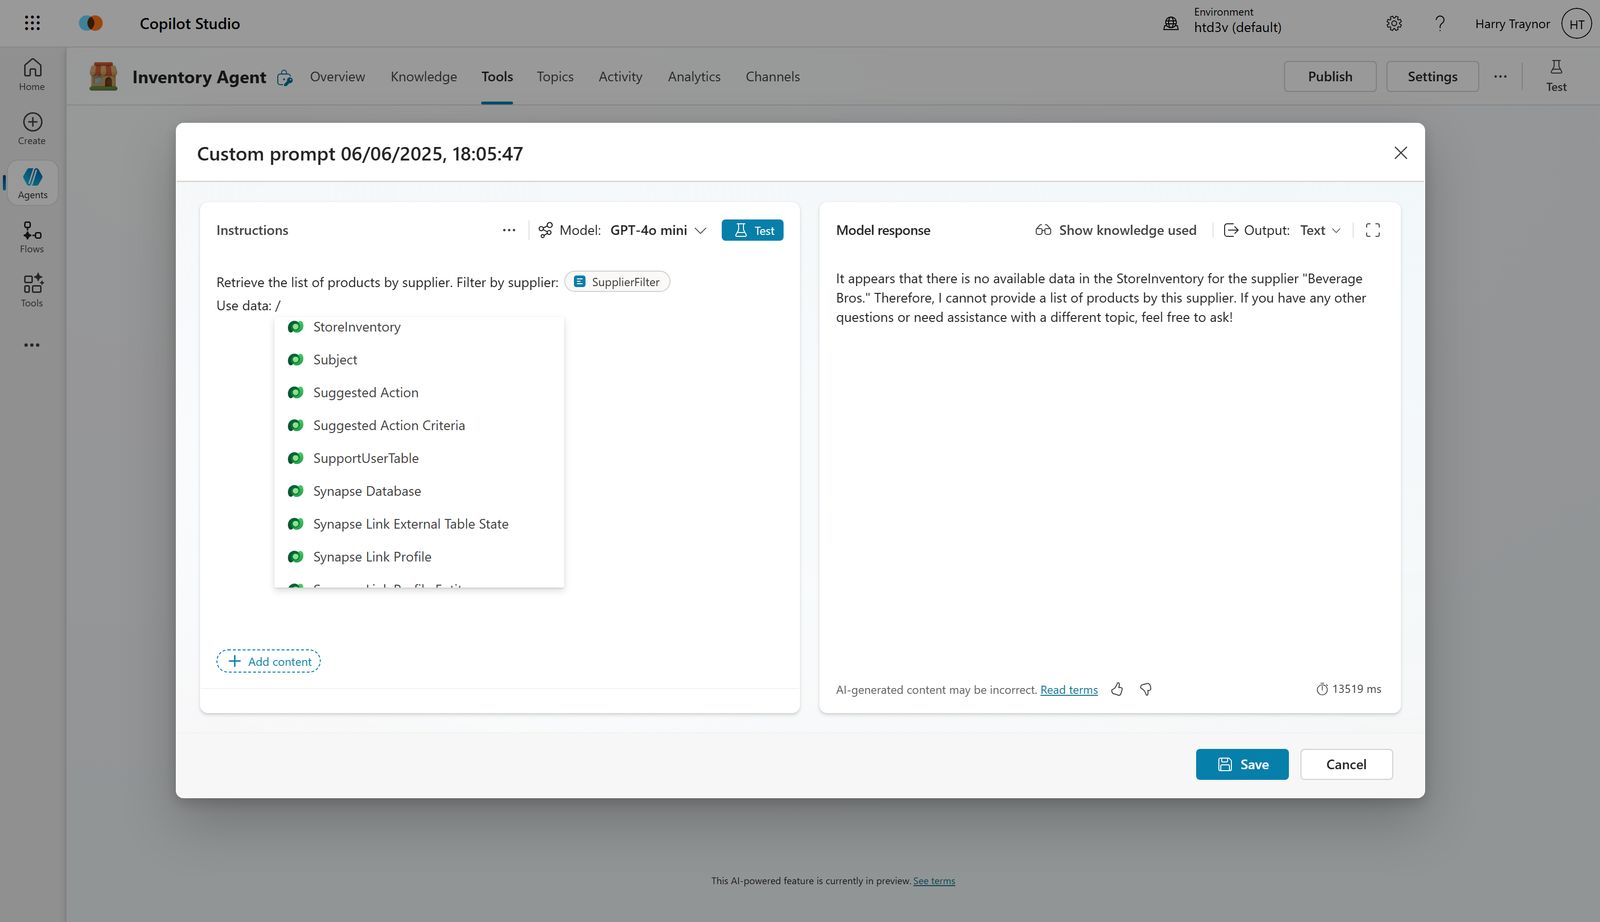Switch to the Knowledge tab
Image resolution: width=1600 pixels, height=922 pixels.
(x=423, y=76)
